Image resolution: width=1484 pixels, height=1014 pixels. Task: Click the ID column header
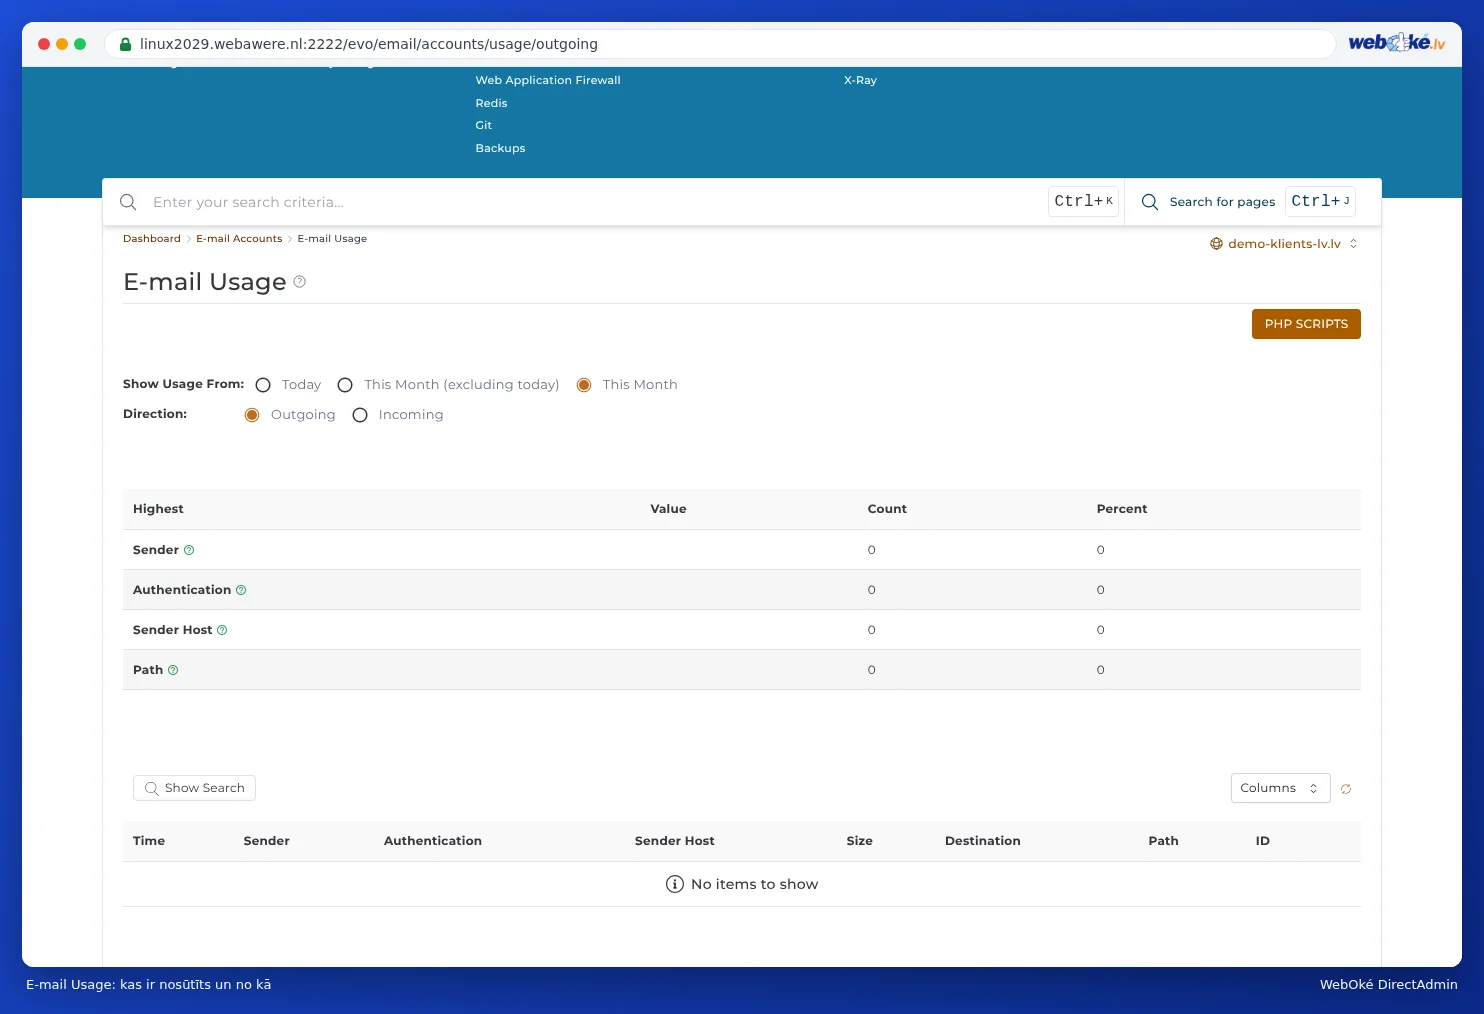click(1262, 841)
